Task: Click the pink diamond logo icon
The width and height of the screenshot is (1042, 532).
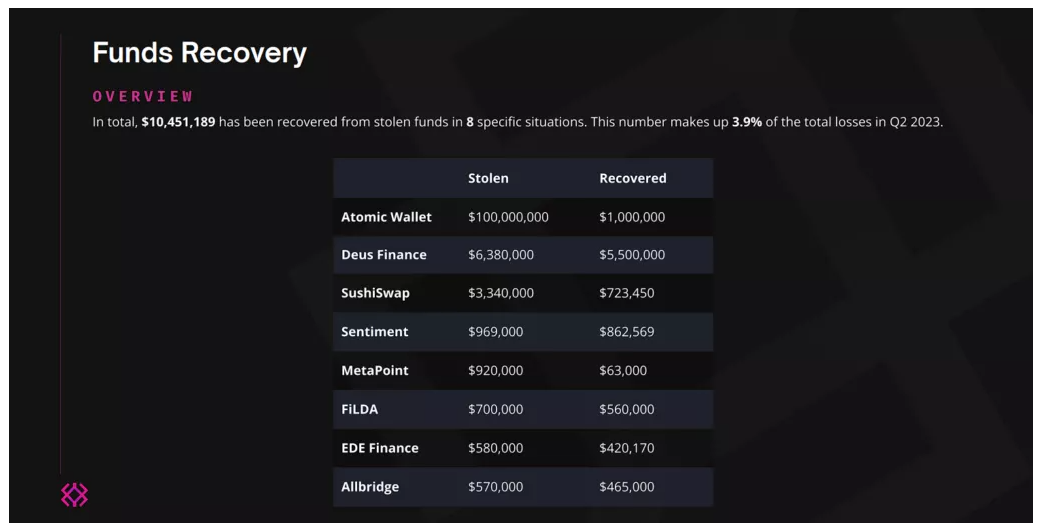Action: click(75, 494)
